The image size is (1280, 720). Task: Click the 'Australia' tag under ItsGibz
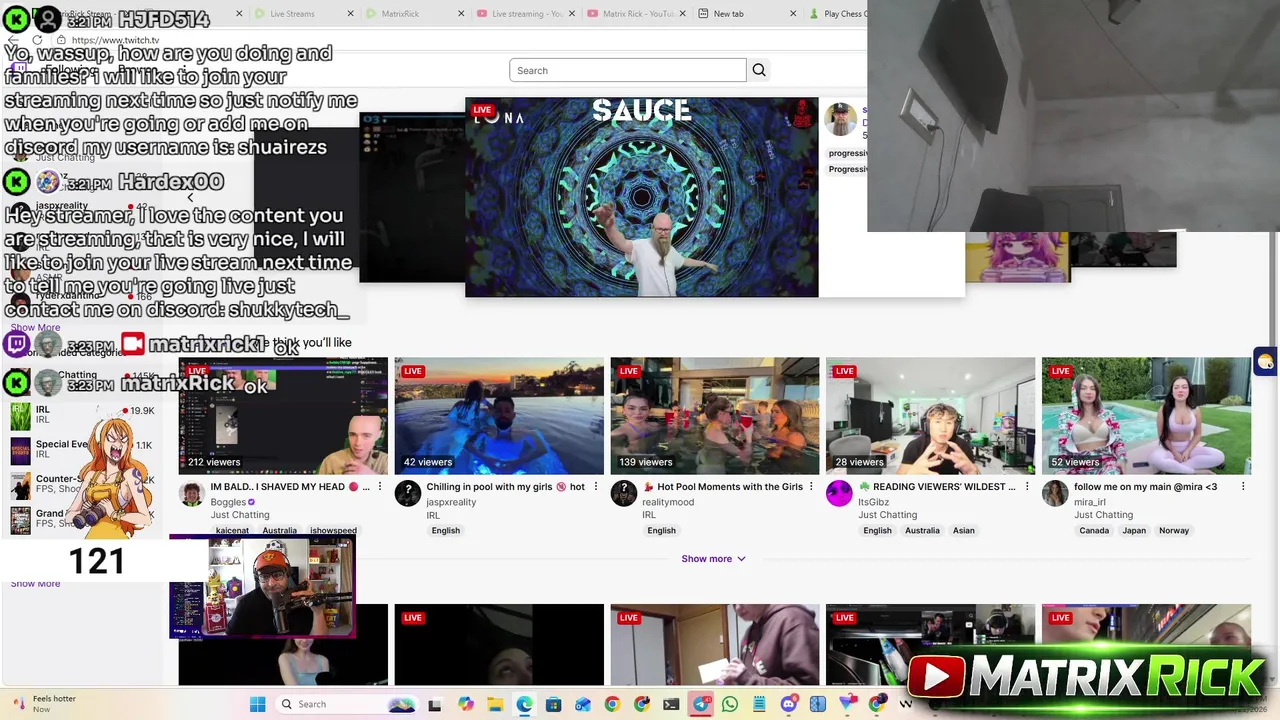pos(922,531)
